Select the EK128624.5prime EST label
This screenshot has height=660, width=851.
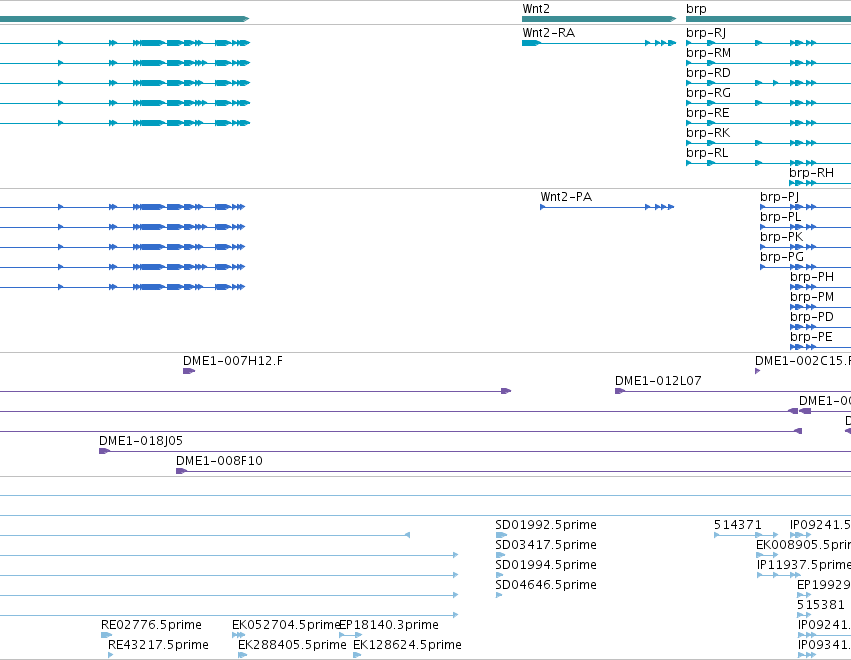[408, 645]
